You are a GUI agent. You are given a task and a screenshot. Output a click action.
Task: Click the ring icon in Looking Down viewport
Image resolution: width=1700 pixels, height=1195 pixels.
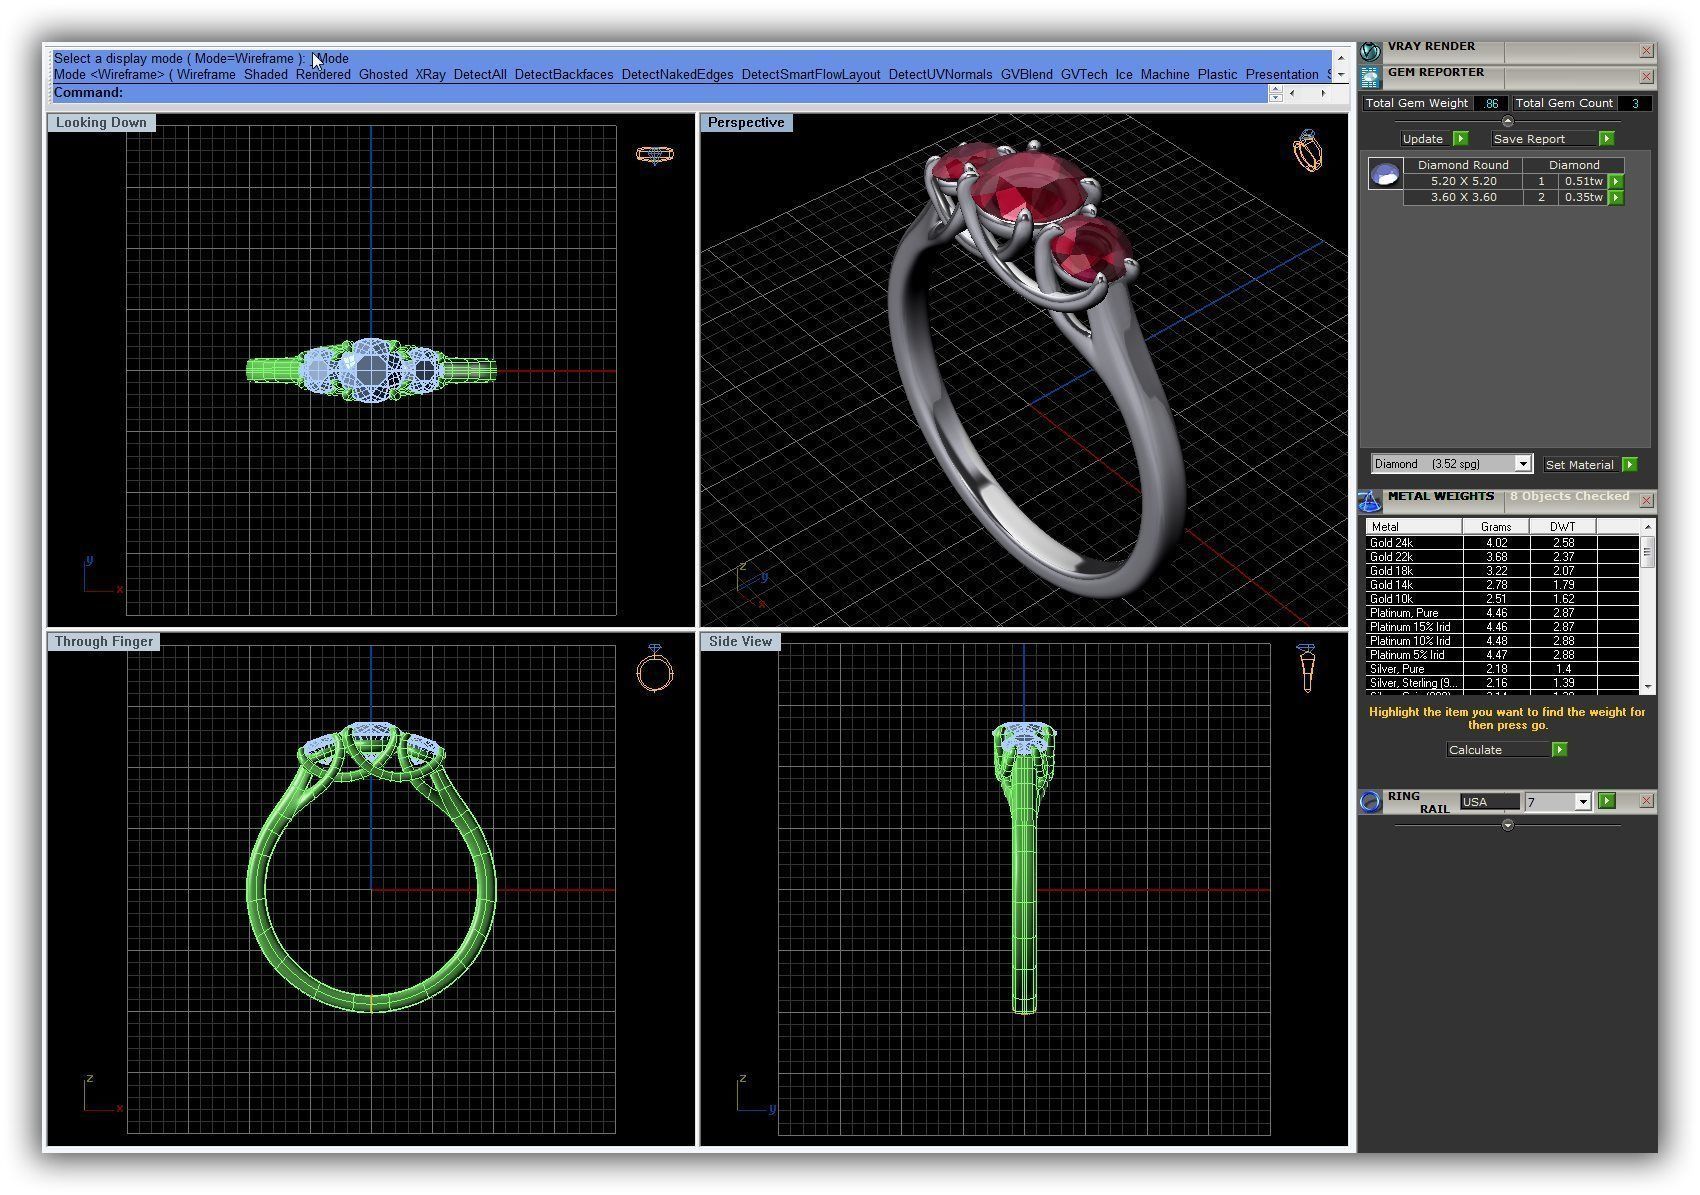[654, 154]
